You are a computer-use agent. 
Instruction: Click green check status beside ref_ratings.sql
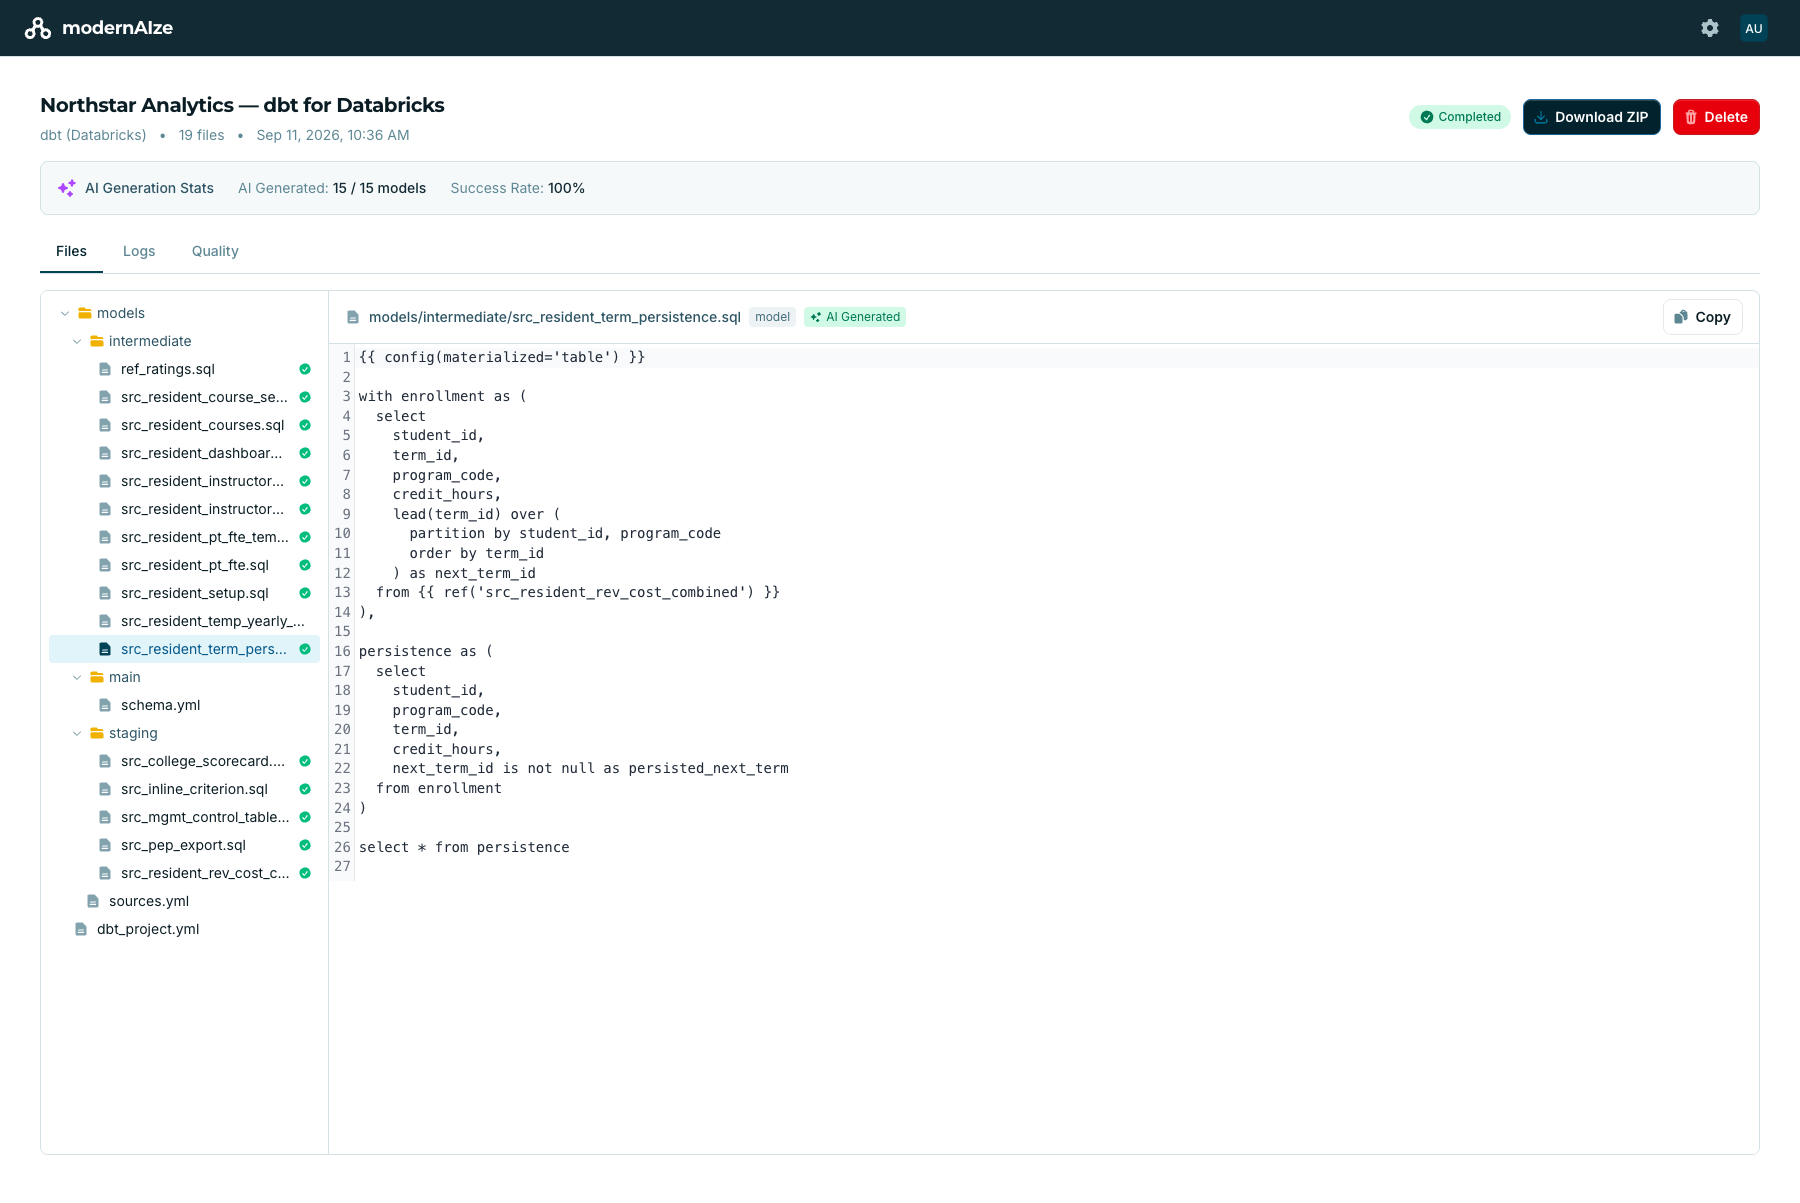305,369
